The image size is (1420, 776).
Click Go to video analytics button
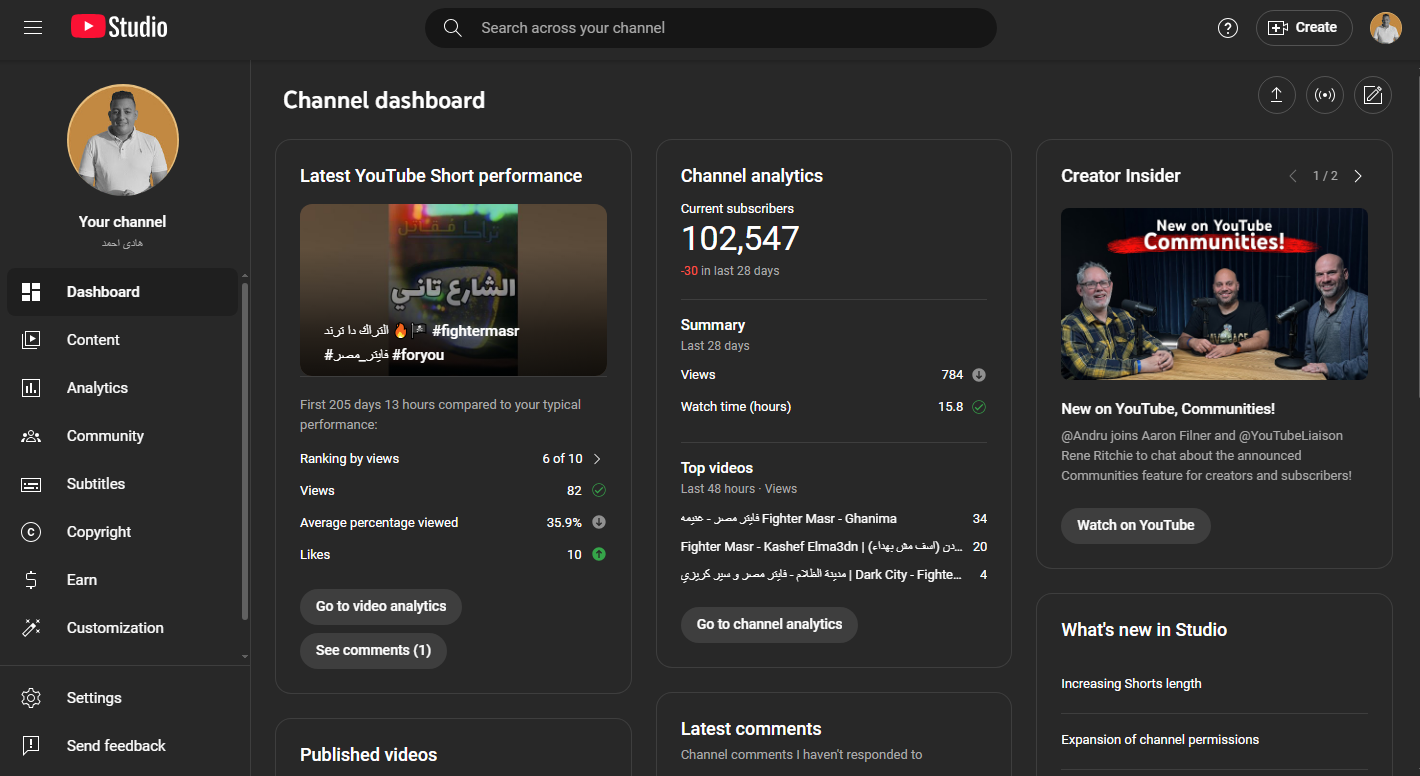tap(381, 606)
